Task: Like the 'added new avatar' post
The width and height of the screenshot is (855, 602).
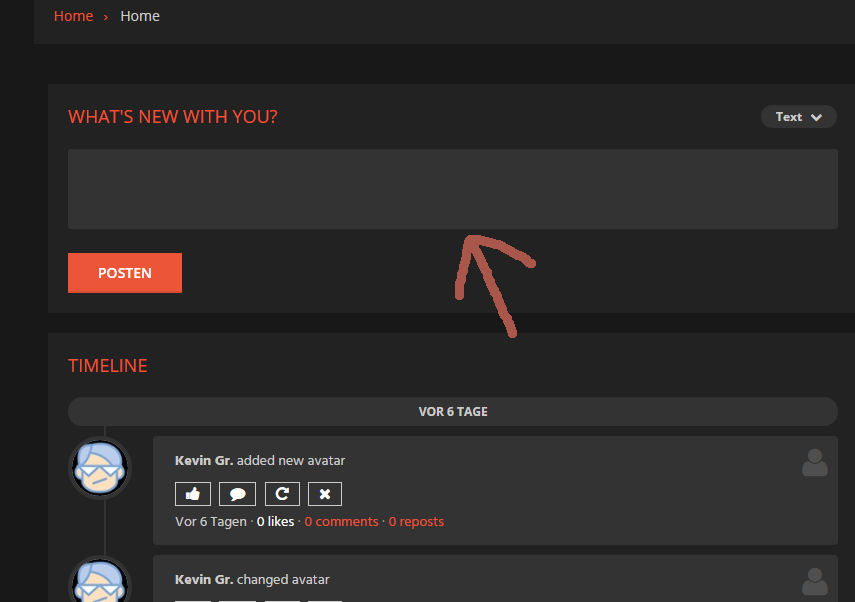Action: pyautogui.click(x=193, y=494)
